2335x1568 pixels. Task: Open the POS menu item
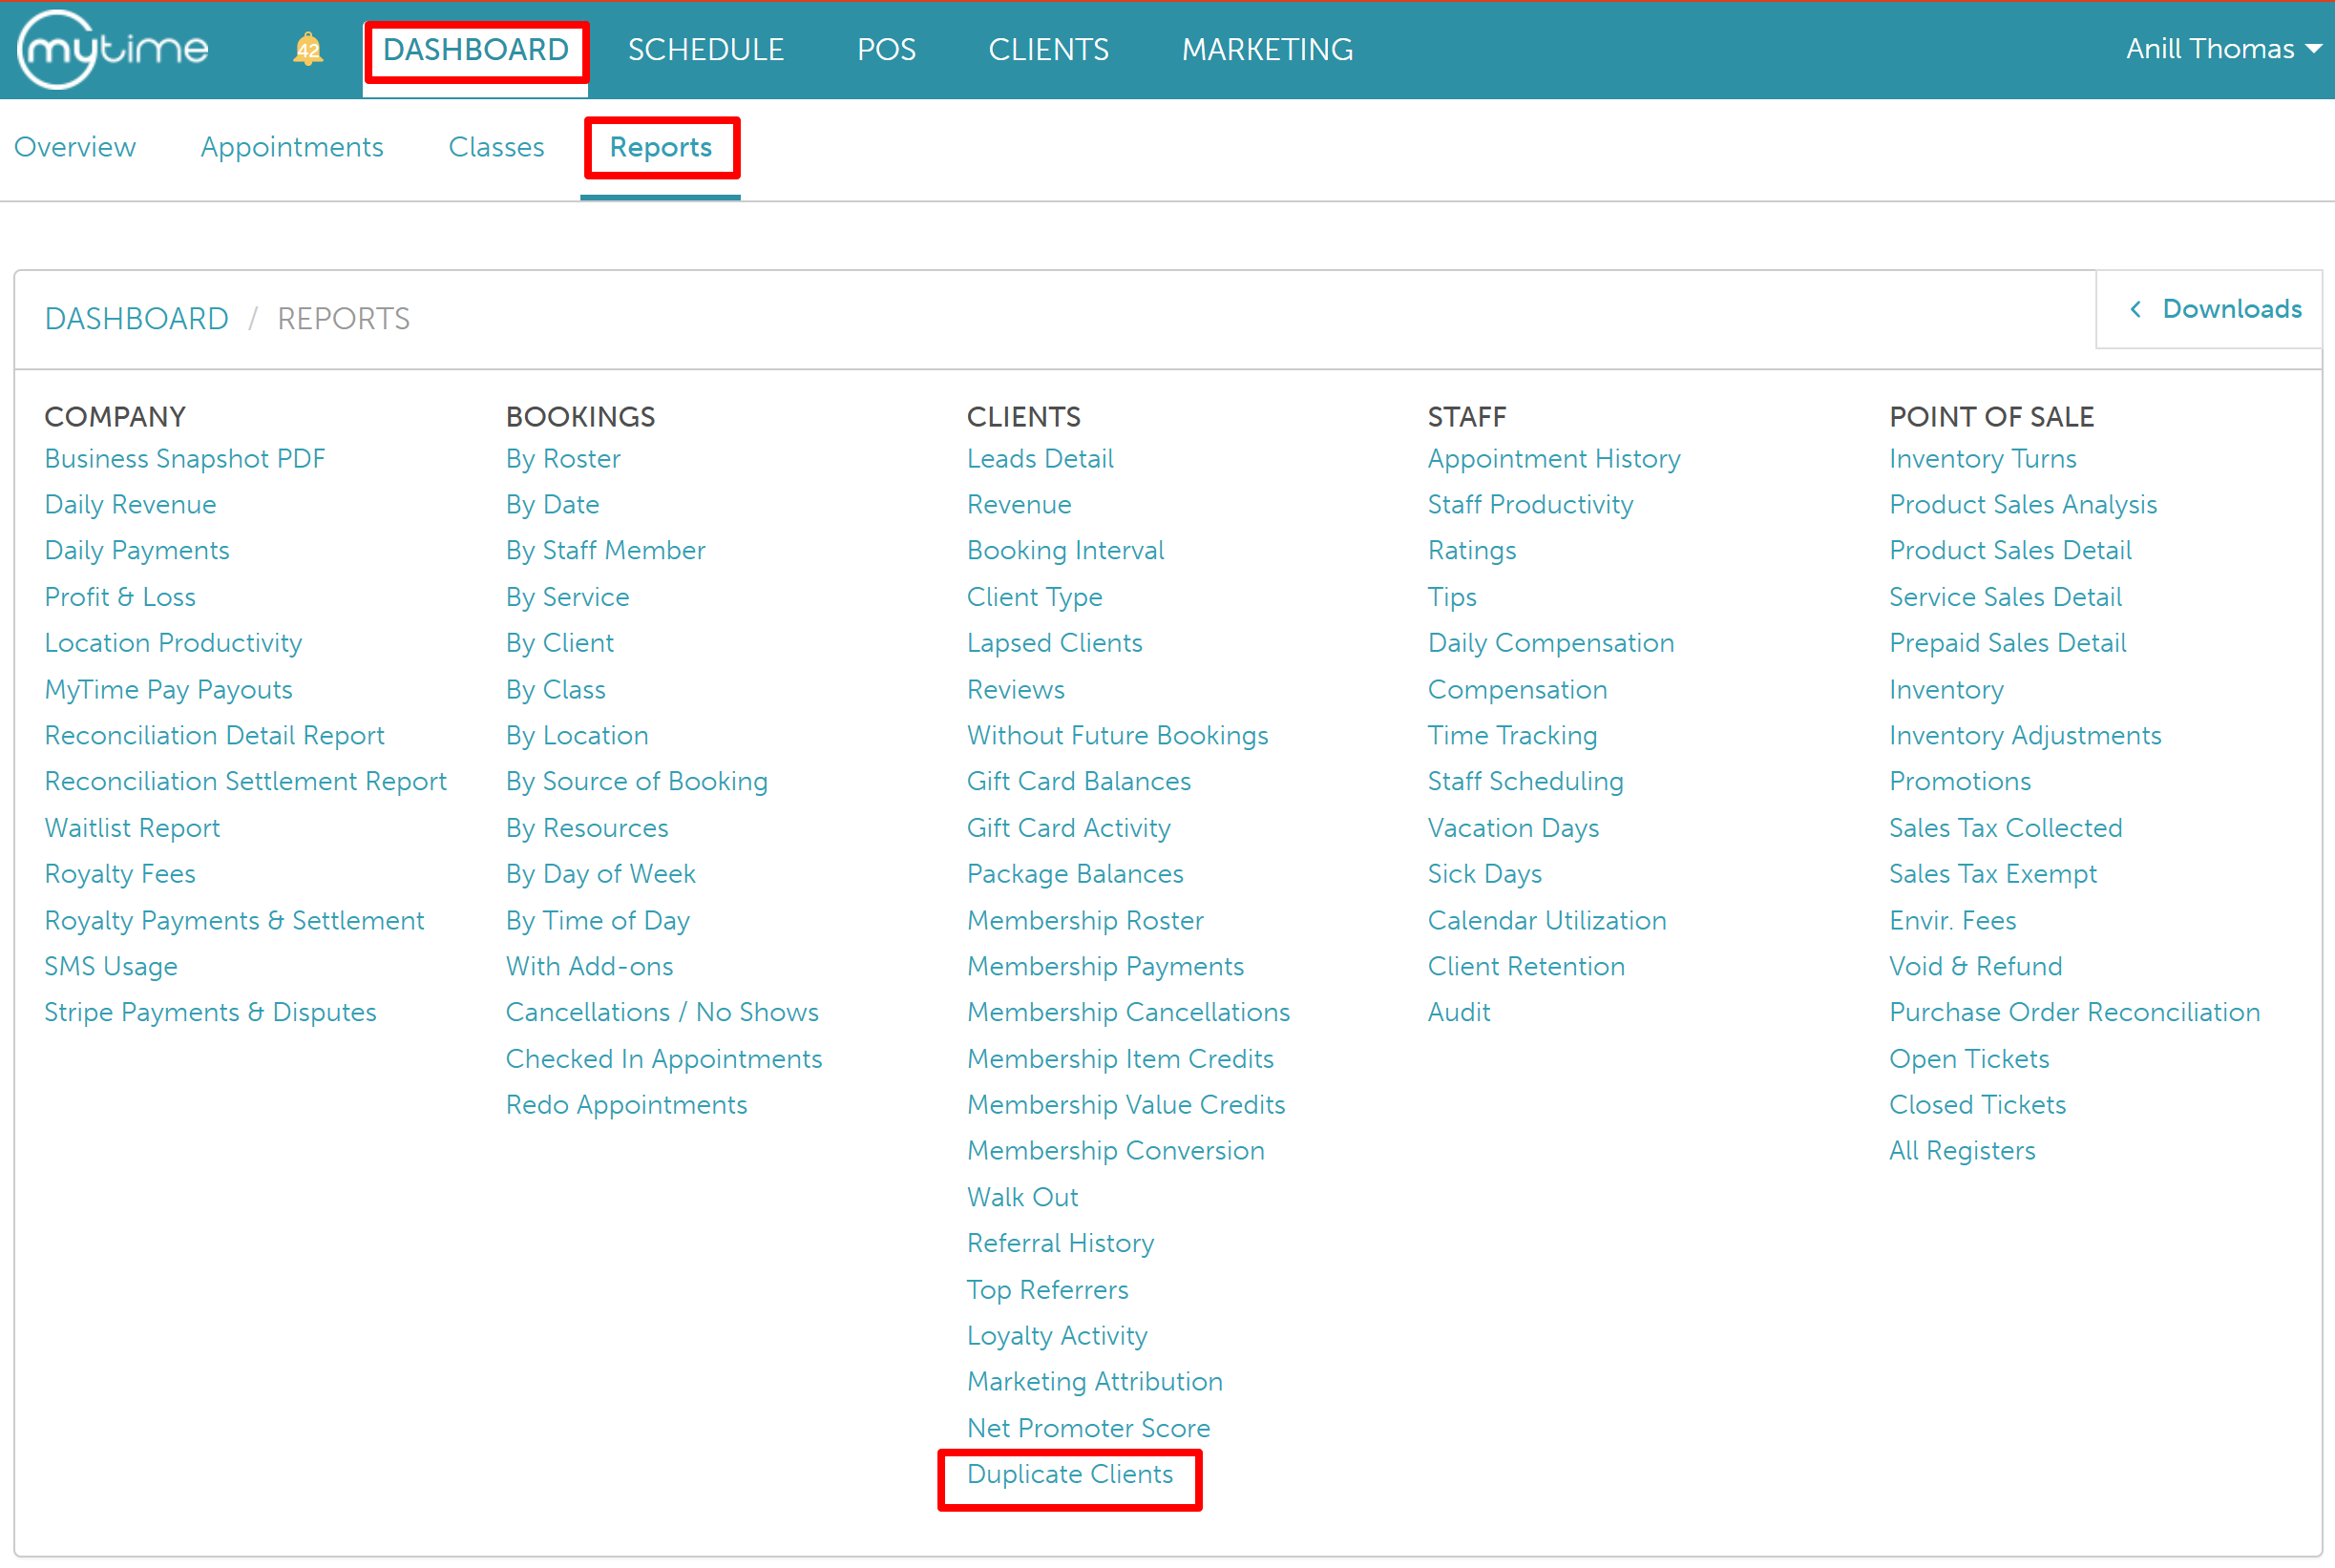pos(886,49)
